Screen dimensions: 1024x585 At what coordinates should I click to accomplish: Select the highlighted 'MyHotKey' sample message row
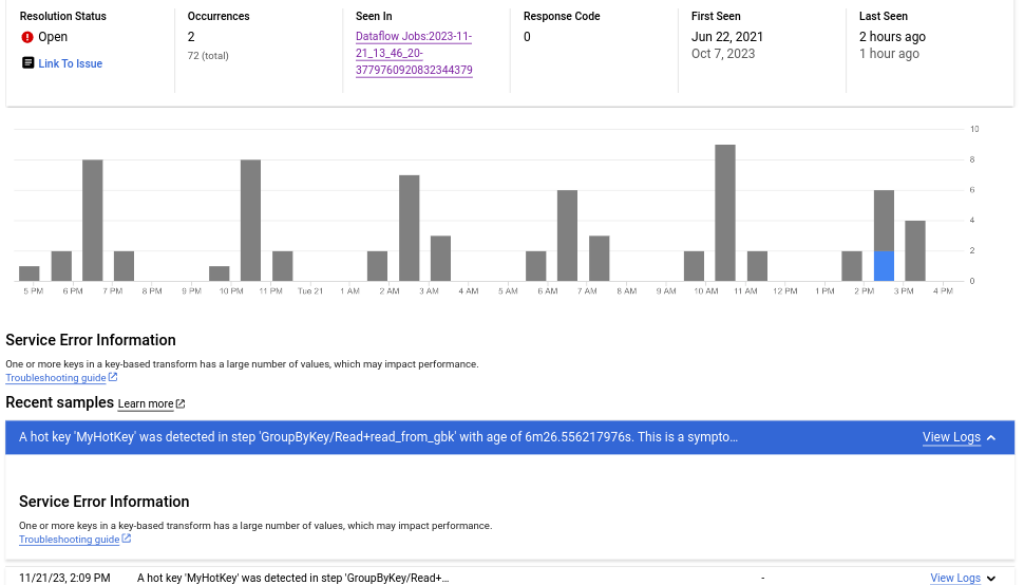[400, 437]
